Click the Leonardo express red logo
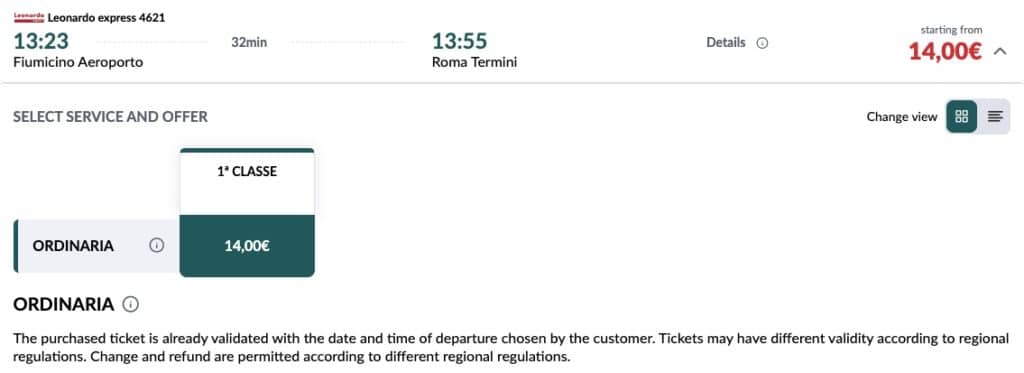Image resolution: width=1024 pixels, height=373 pixels. click(x=29, y=18)
